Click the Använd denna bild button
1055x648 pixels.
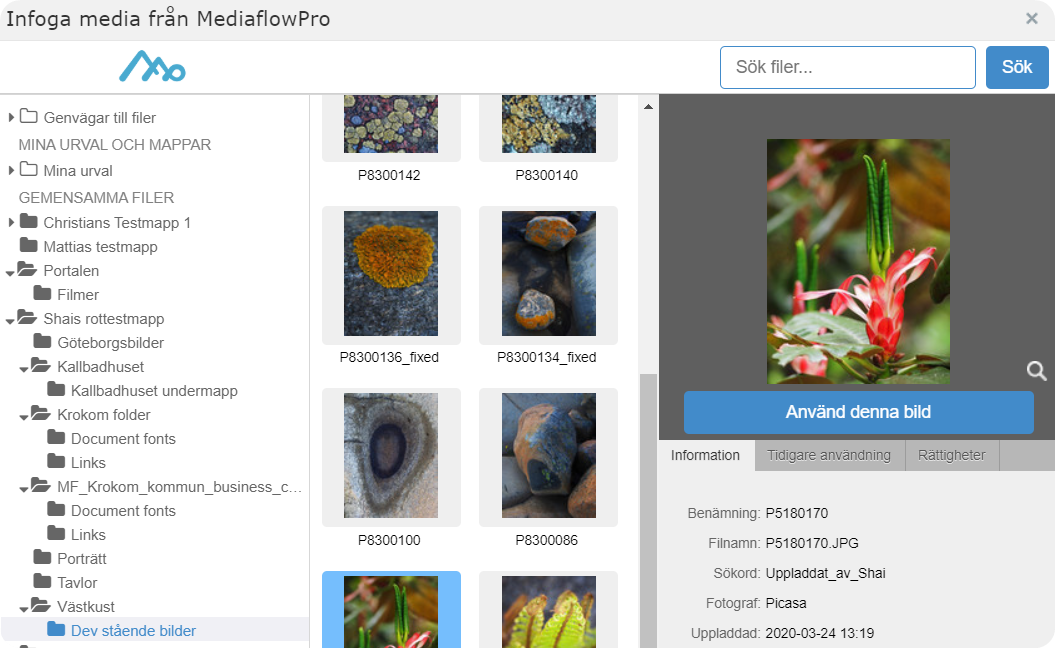859,412
